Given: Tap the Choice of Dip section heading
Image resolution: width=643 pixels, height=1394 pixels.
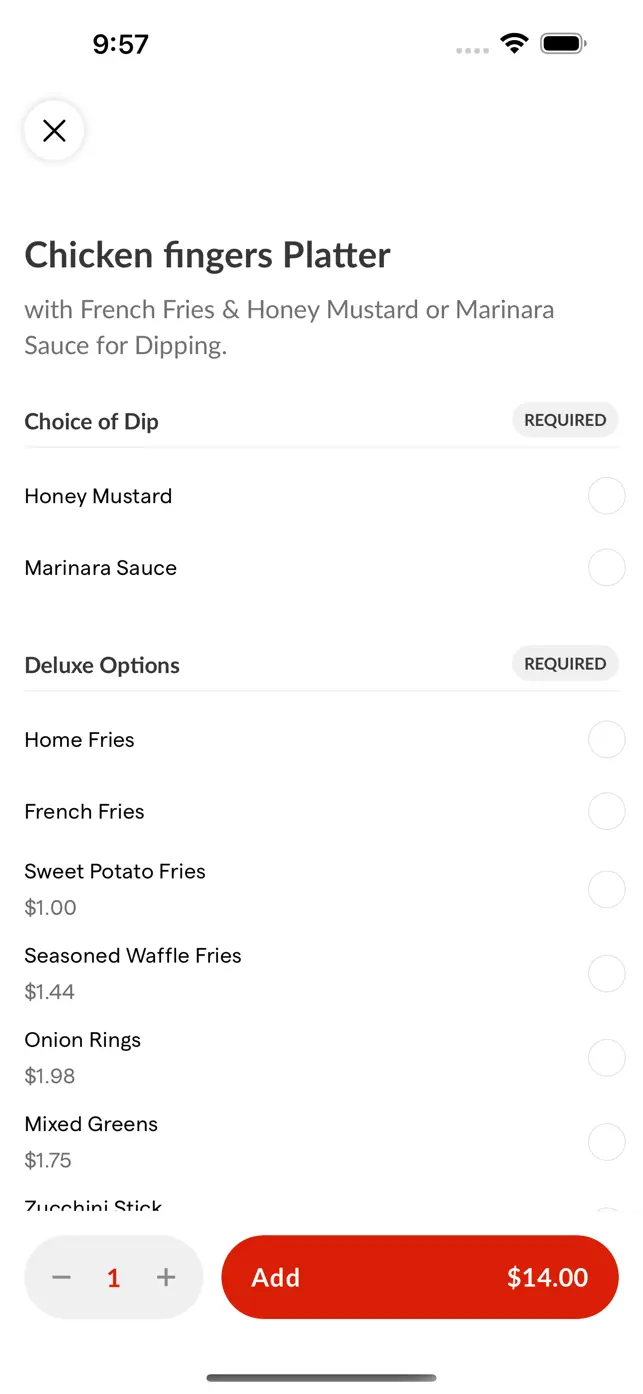Looking at the screenshot, I should pos(91,421).
